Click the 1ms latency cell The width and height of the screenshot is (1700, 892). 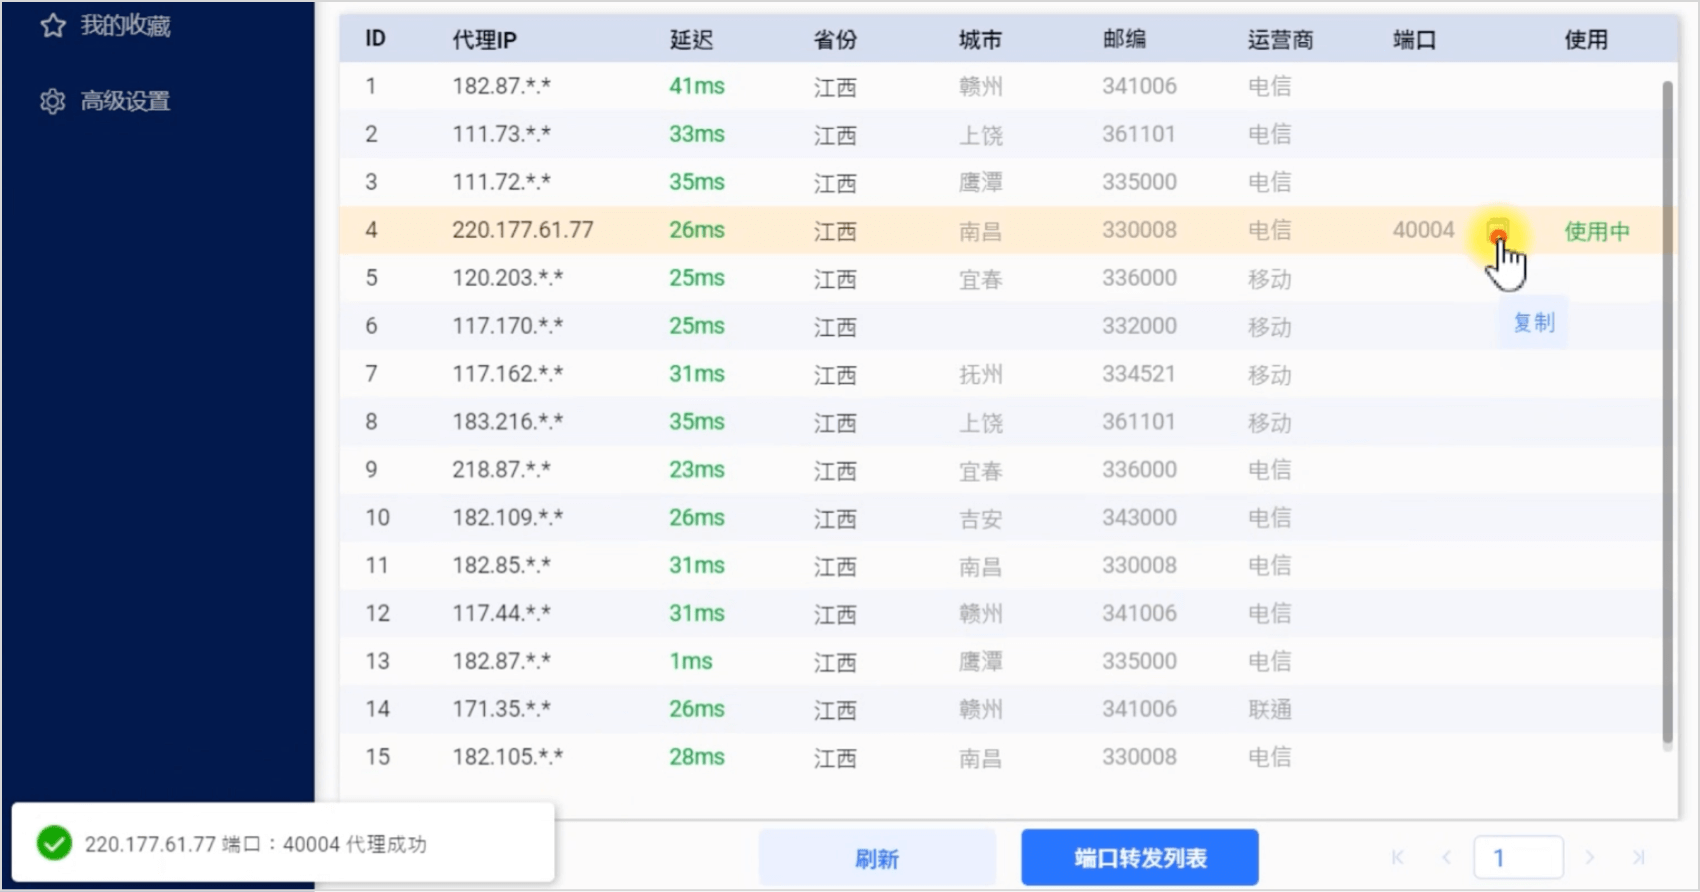(x=691, y=661)
